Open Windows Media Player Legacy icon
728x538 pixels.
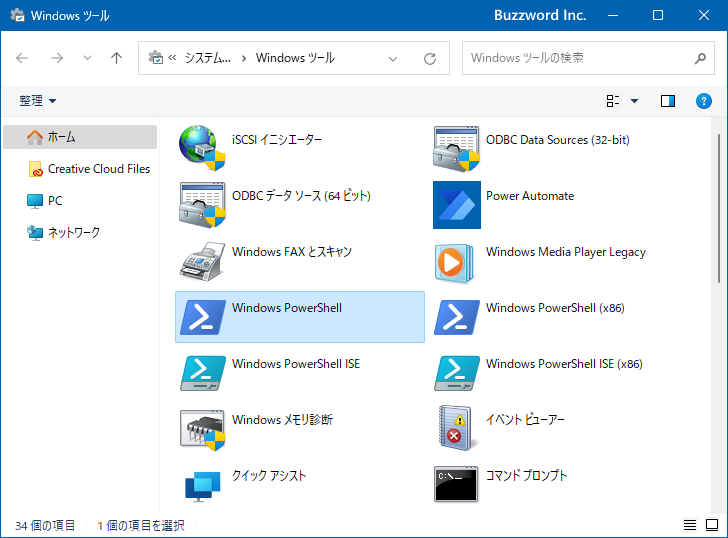(x=455, y=263)
